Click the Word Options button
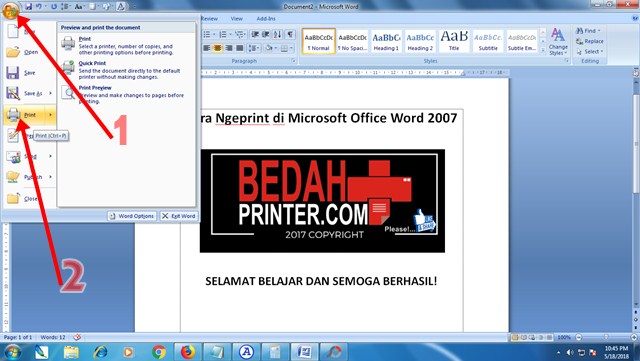Image resolution: width=640 pixels, height=361 pixels. pos(132,216)
